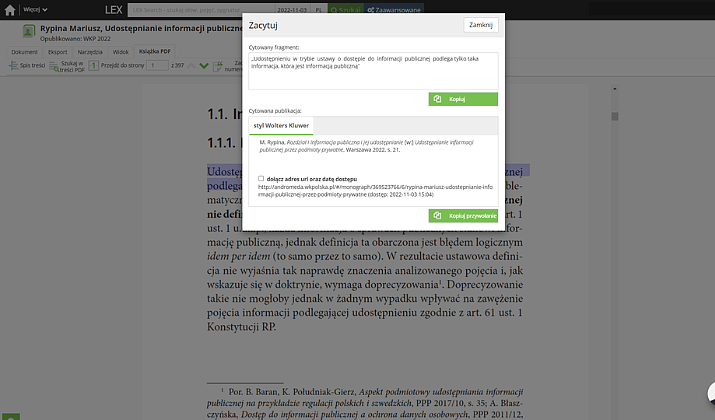Open the Dokument menu tab
Screen dimensions: 715x420
click(x=24, y=50)
